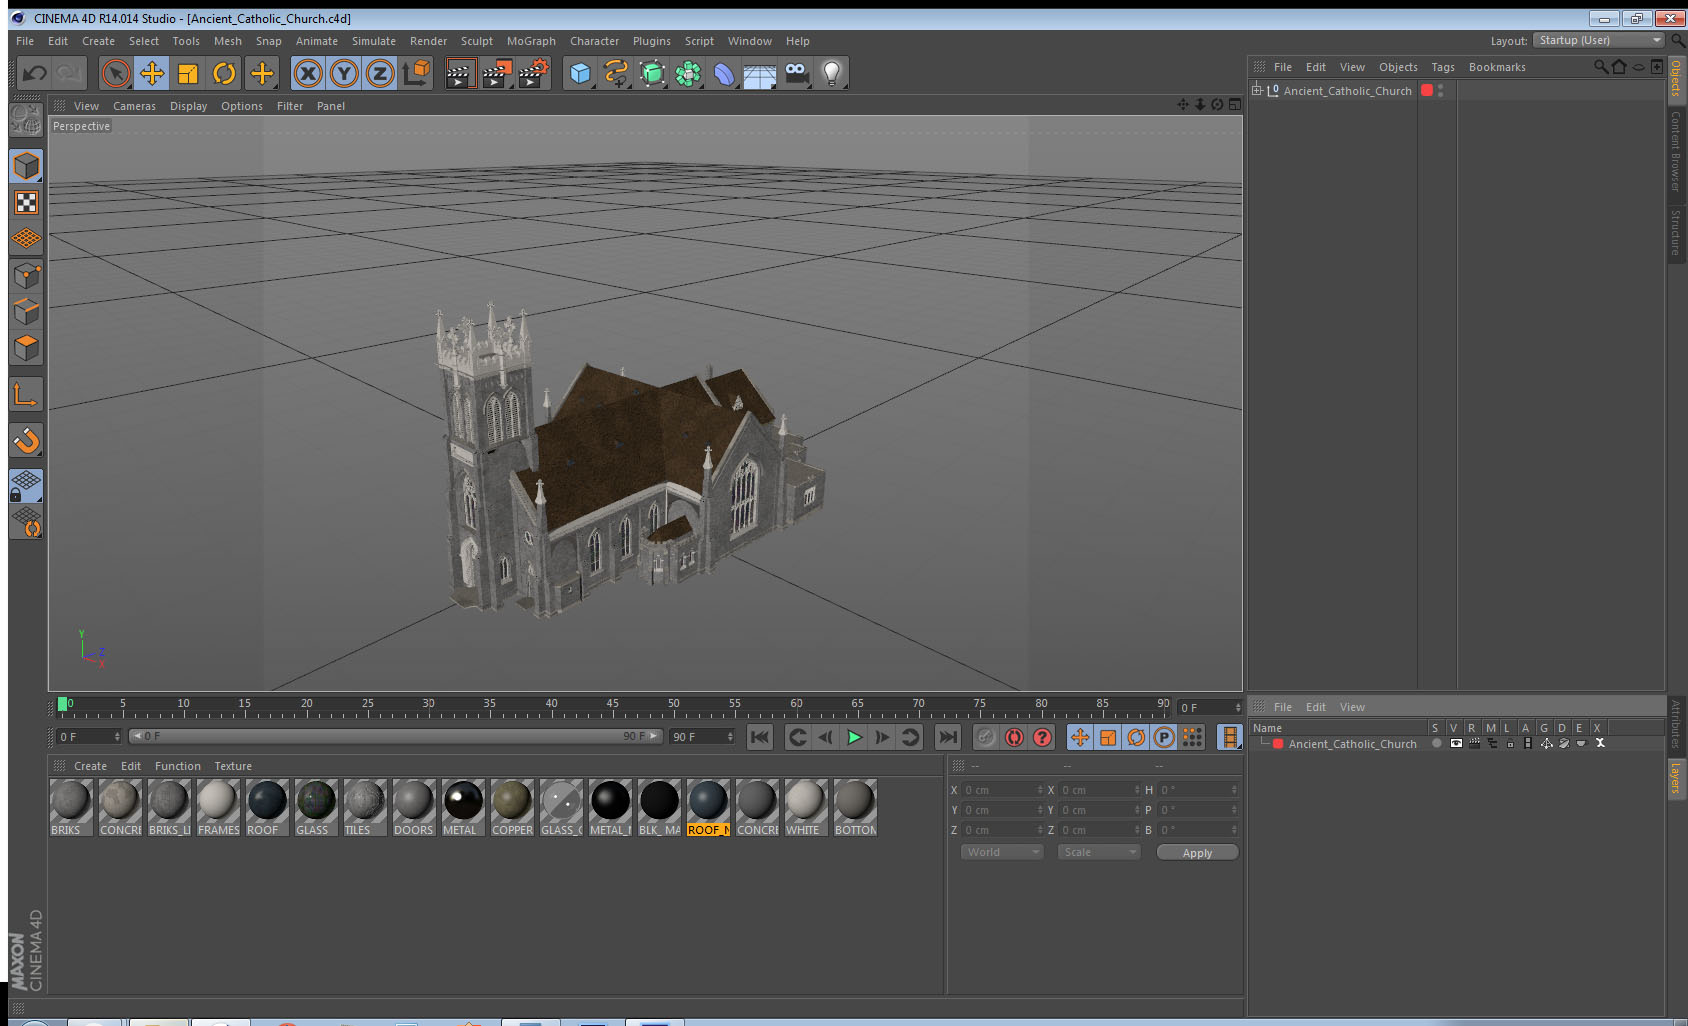The image size is (1688, 1026).
Task: Activate the Scale tool in top toolbar
Action: pyautogui.click(x=188, y=73)
